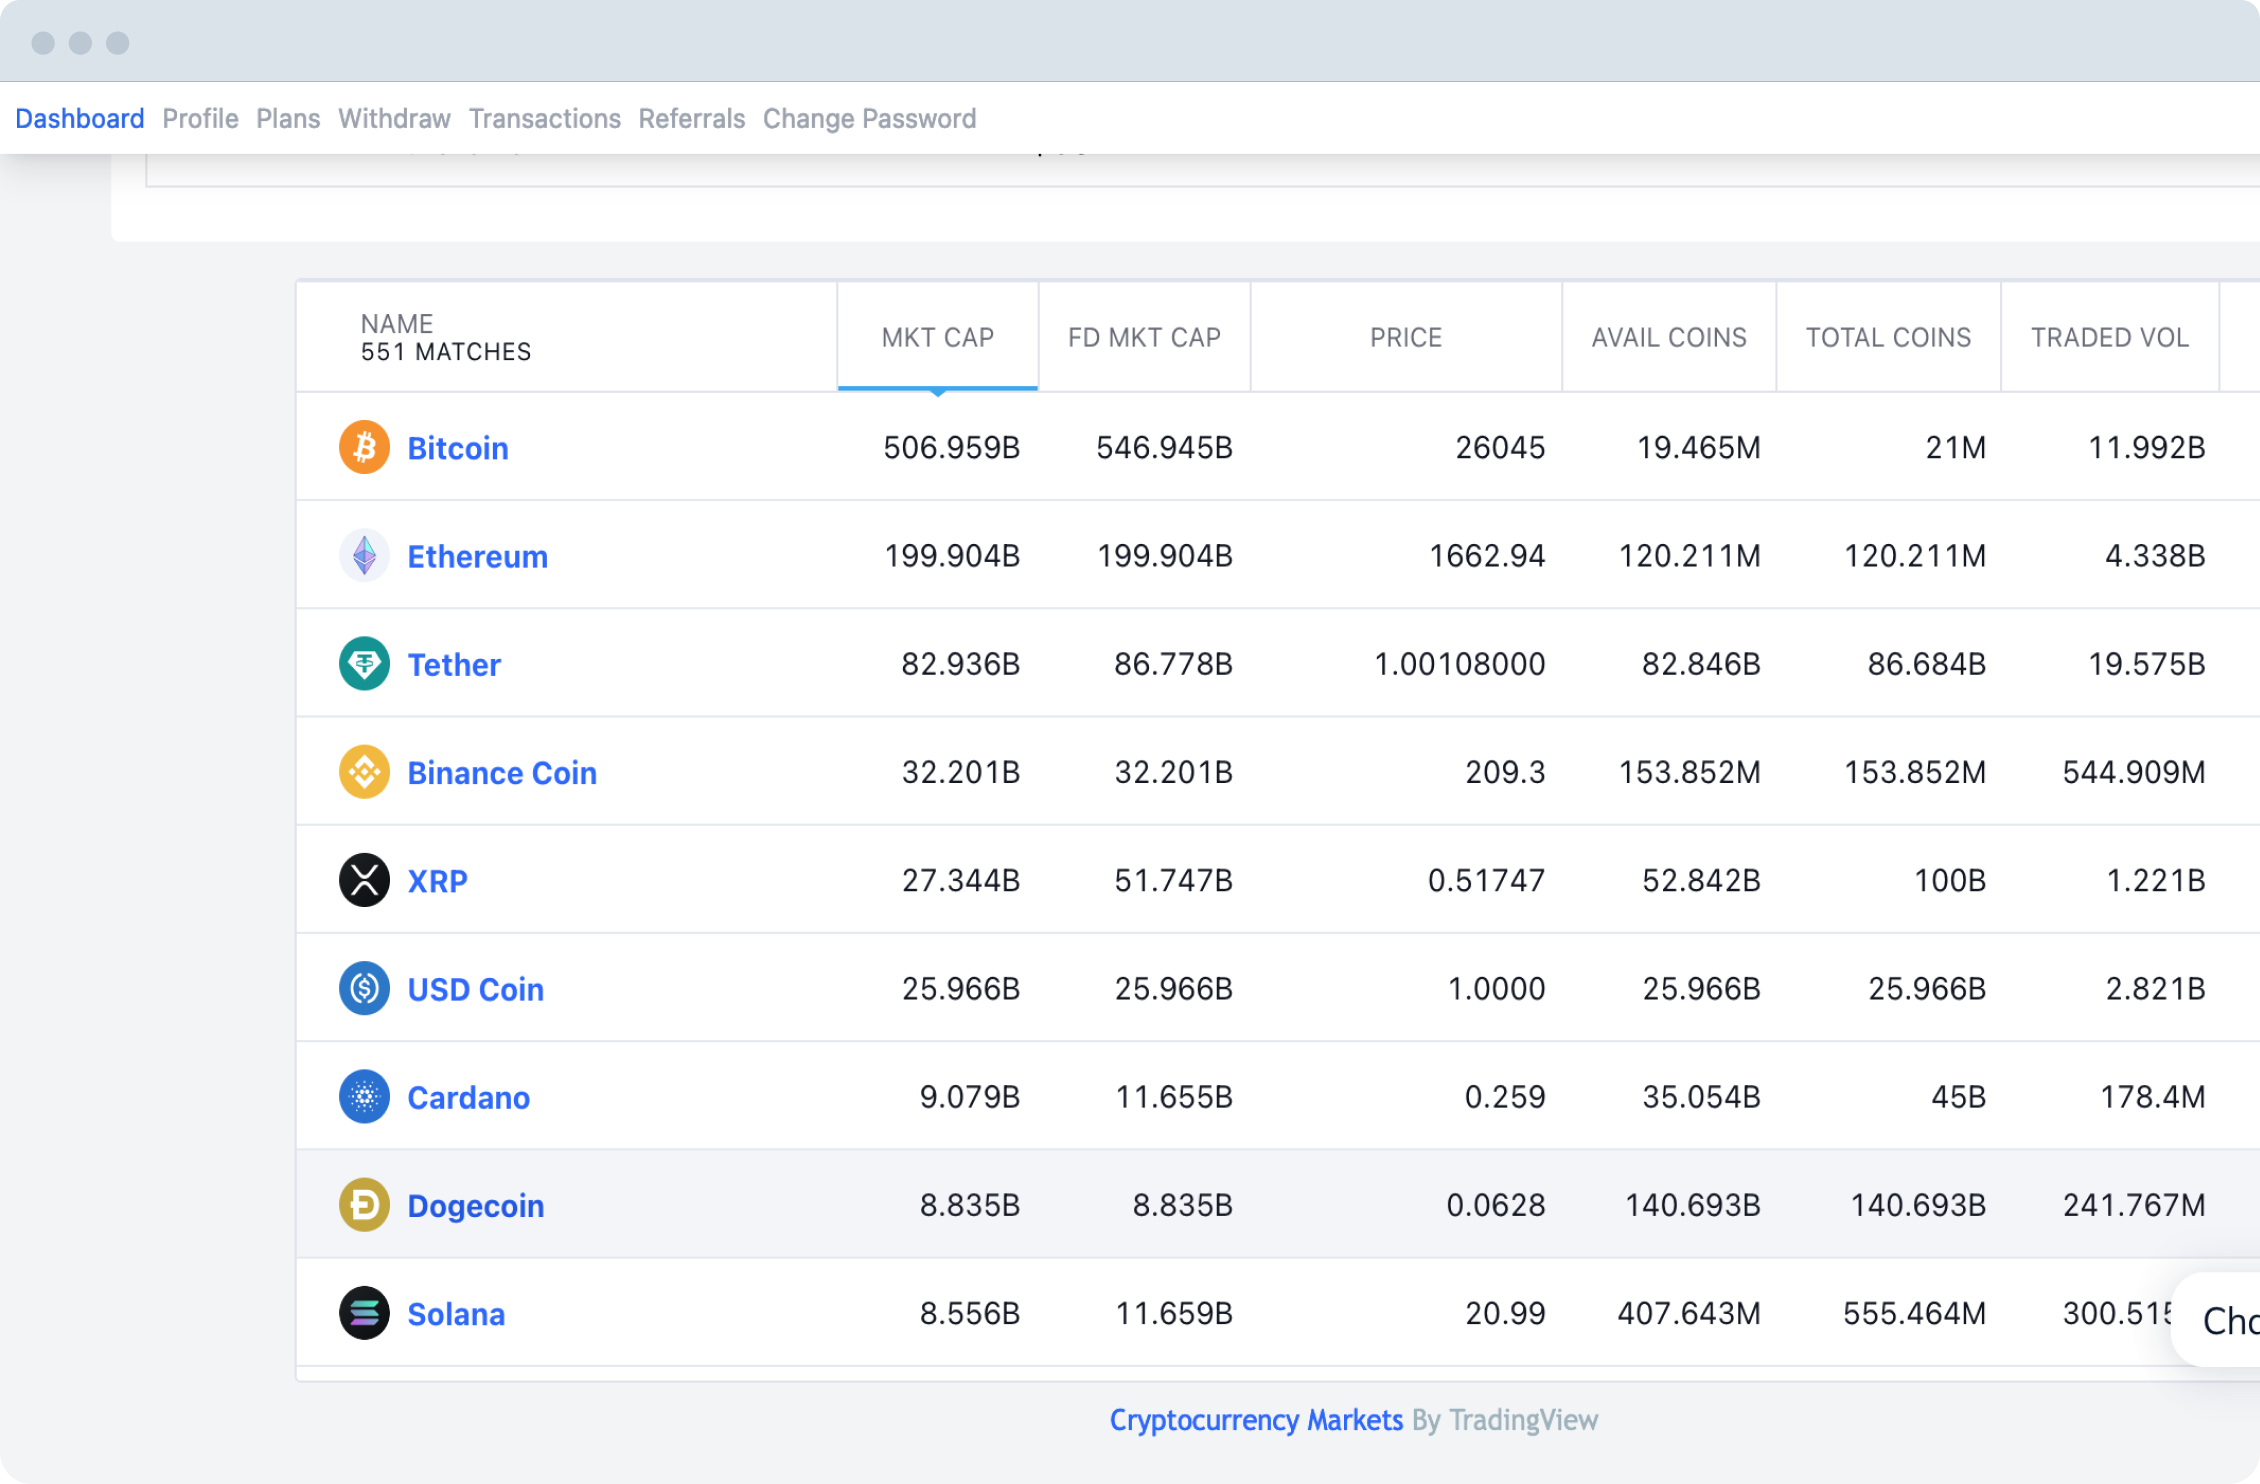Open the USD Coin link
The image size is (2260, 1484).
(x=475, y=989)
